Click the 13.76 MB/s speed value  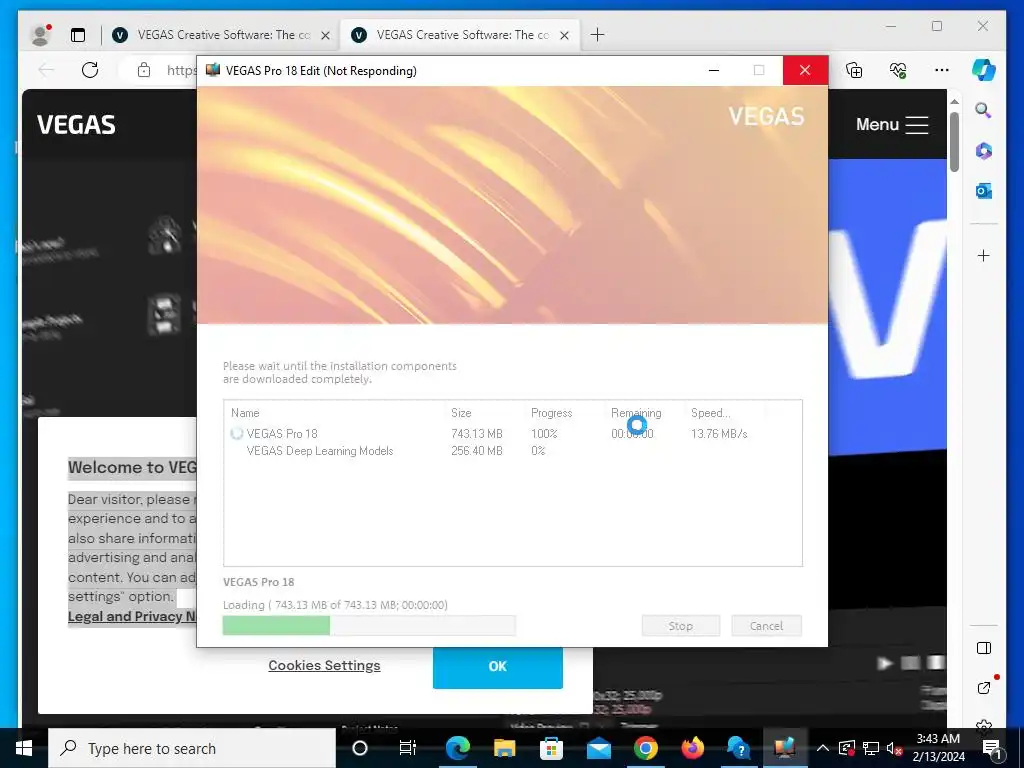click(x=719, y=434)
